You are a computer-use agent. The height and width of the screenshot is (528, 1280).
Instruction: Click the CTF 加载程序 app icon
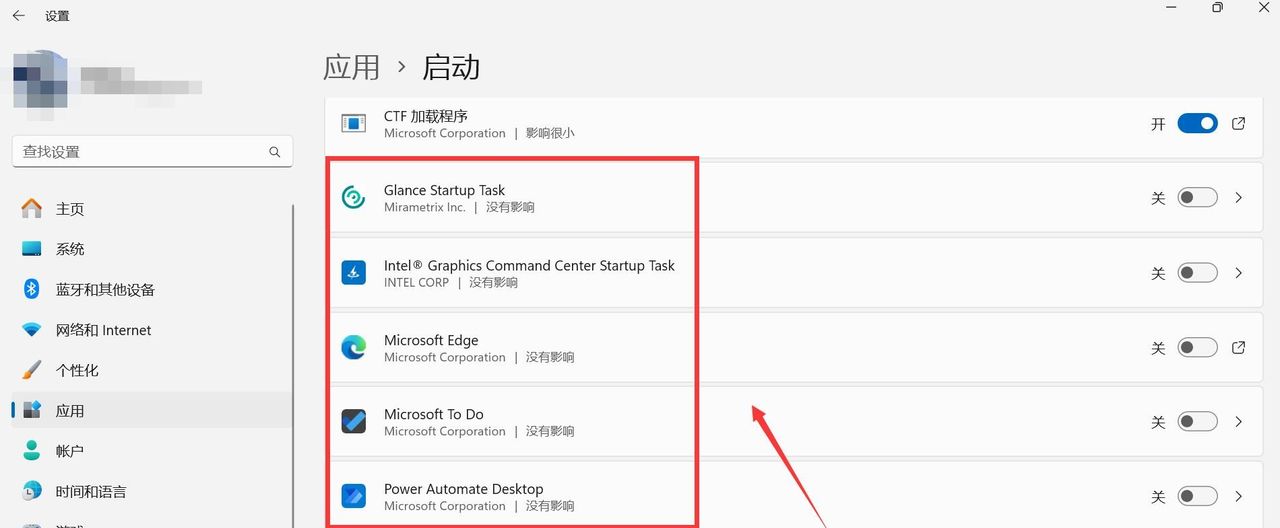click(x=353, y=124)
